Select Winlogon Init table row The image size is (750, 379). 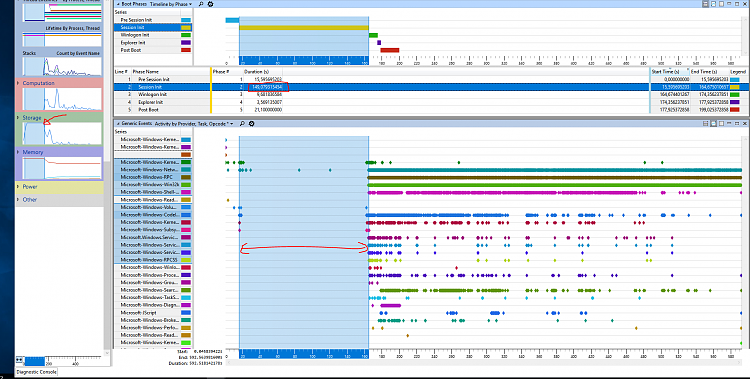(x=382, y=94)
